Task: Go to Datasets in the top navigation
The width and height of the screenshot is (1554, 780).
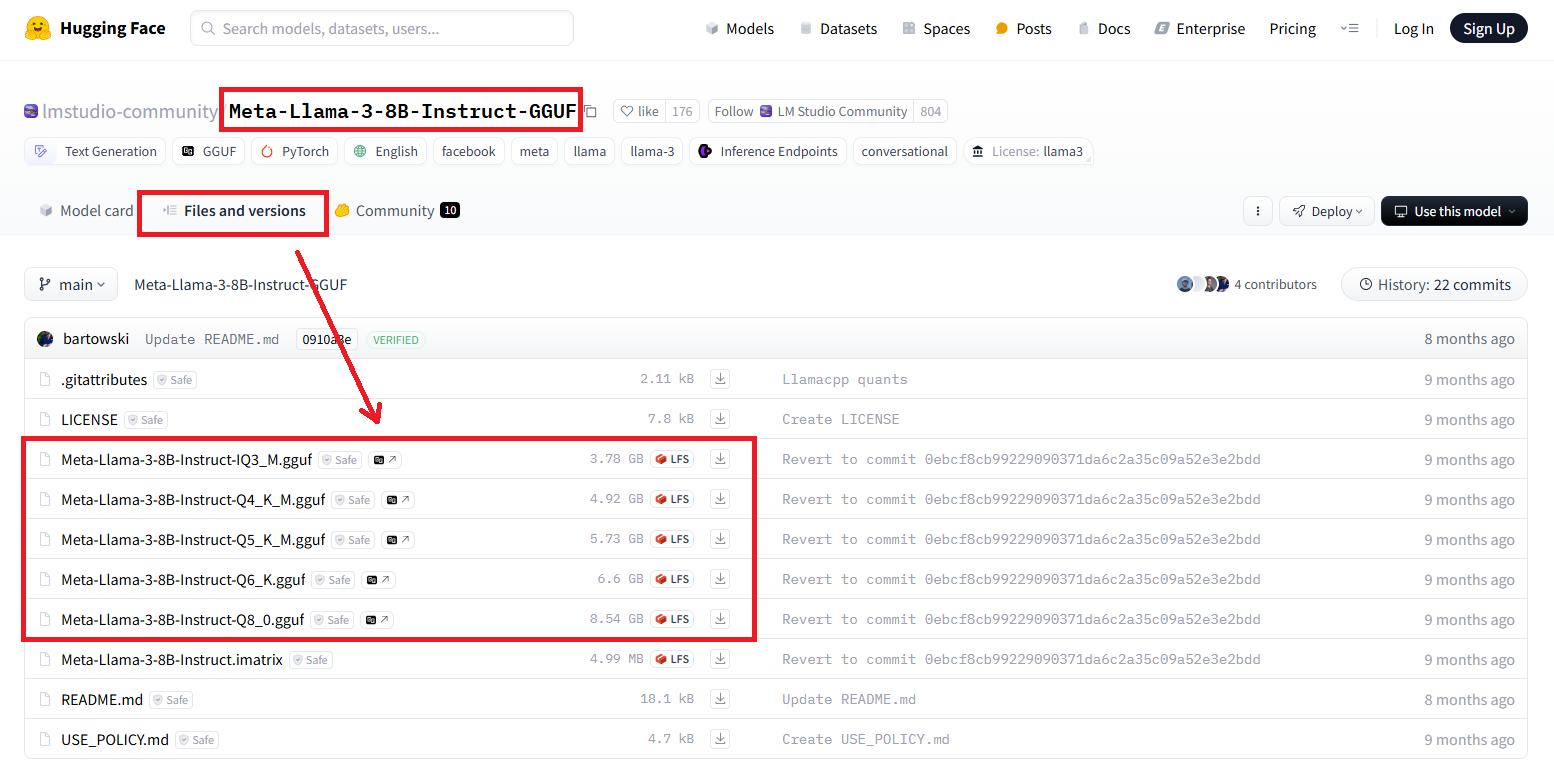Action: (x=838, y=28)
